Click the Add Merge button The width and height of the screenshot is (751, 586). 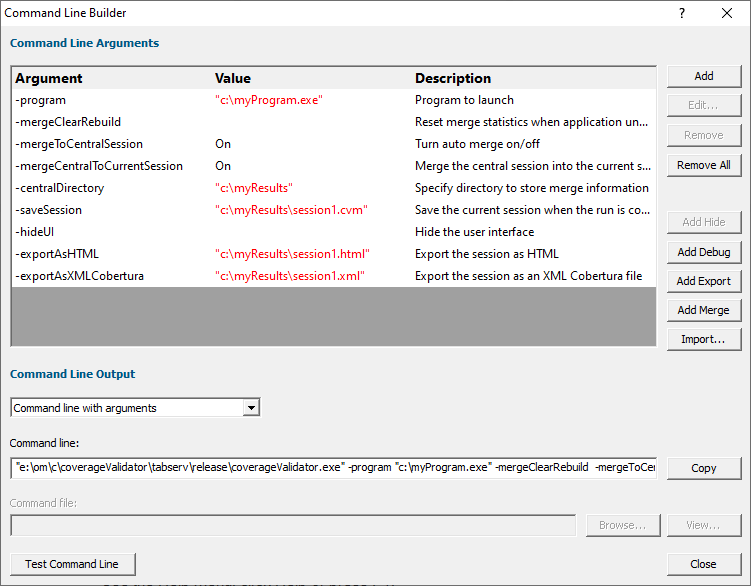tap(704, 310)
